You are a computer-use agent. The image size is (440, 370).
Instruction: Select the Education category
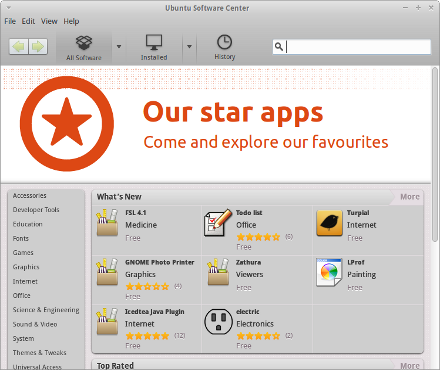[27, 224]
